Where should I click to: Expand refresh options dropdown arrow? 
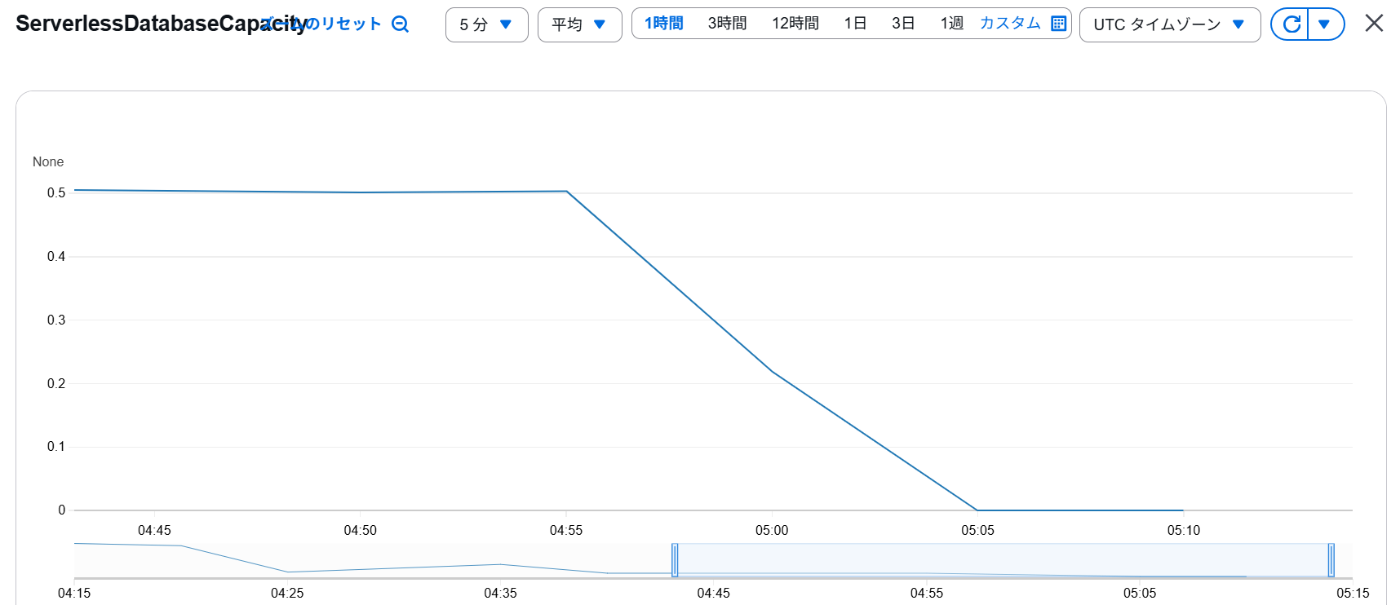[x=1326, y=24]
